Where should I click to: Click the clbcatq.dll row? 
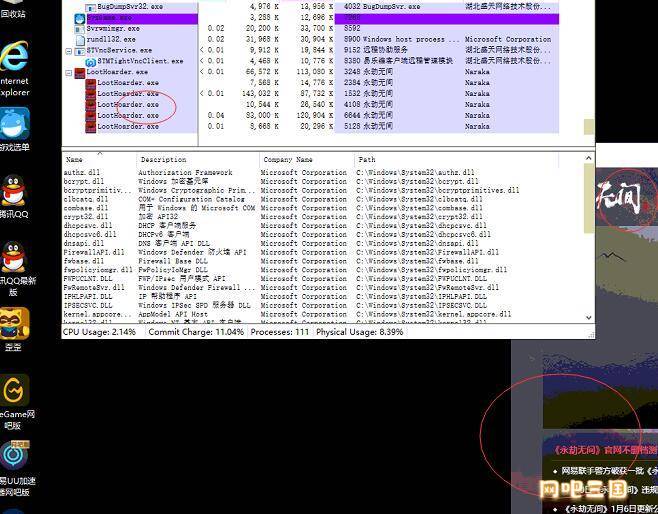[x=311, y=199]
